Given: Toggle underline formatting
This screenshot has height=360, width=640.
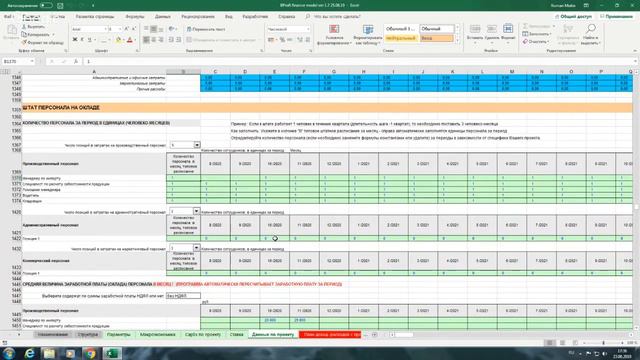Looking at the screenshot, I should click(x=89, y=40).
